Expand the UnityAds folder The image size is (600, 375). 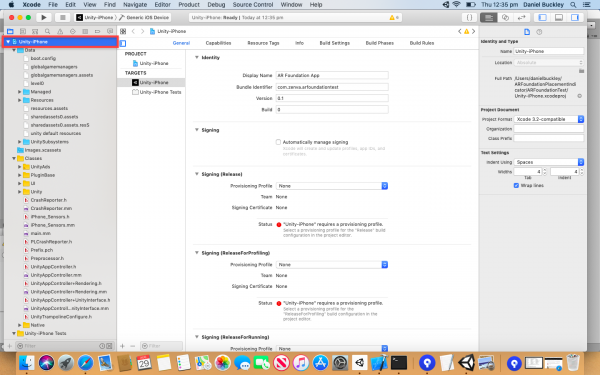(x=20, y=167)
